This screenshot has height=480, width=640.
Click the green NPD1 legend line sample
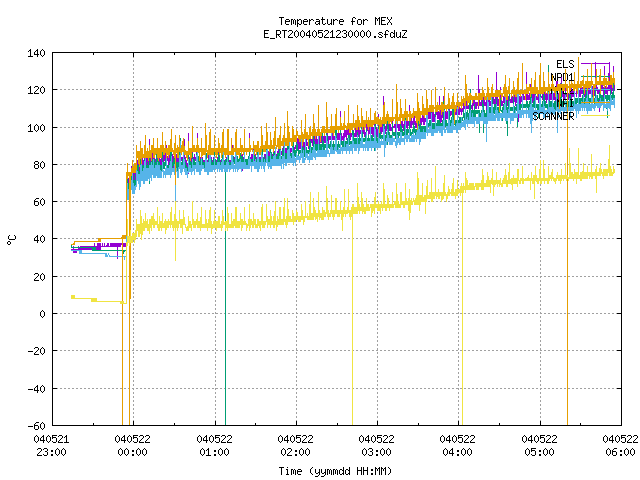(x=596, y=77)
